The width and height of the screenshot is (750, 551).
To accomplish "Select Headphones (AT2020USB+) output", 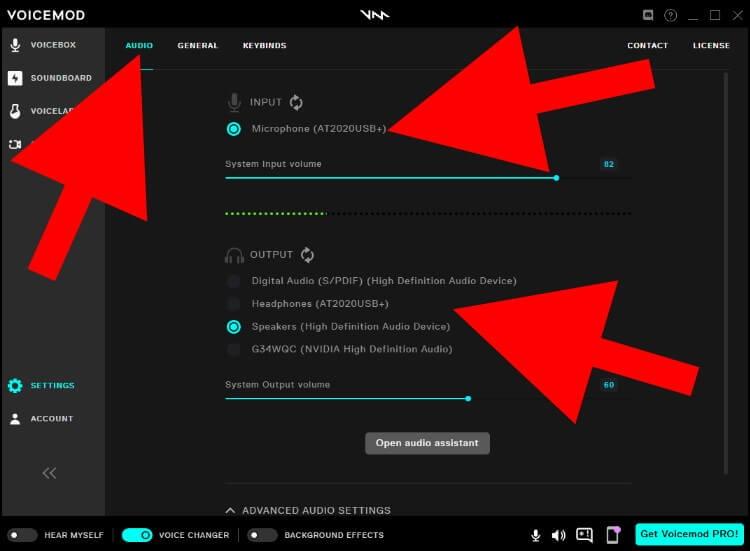I will pos(234,304).
